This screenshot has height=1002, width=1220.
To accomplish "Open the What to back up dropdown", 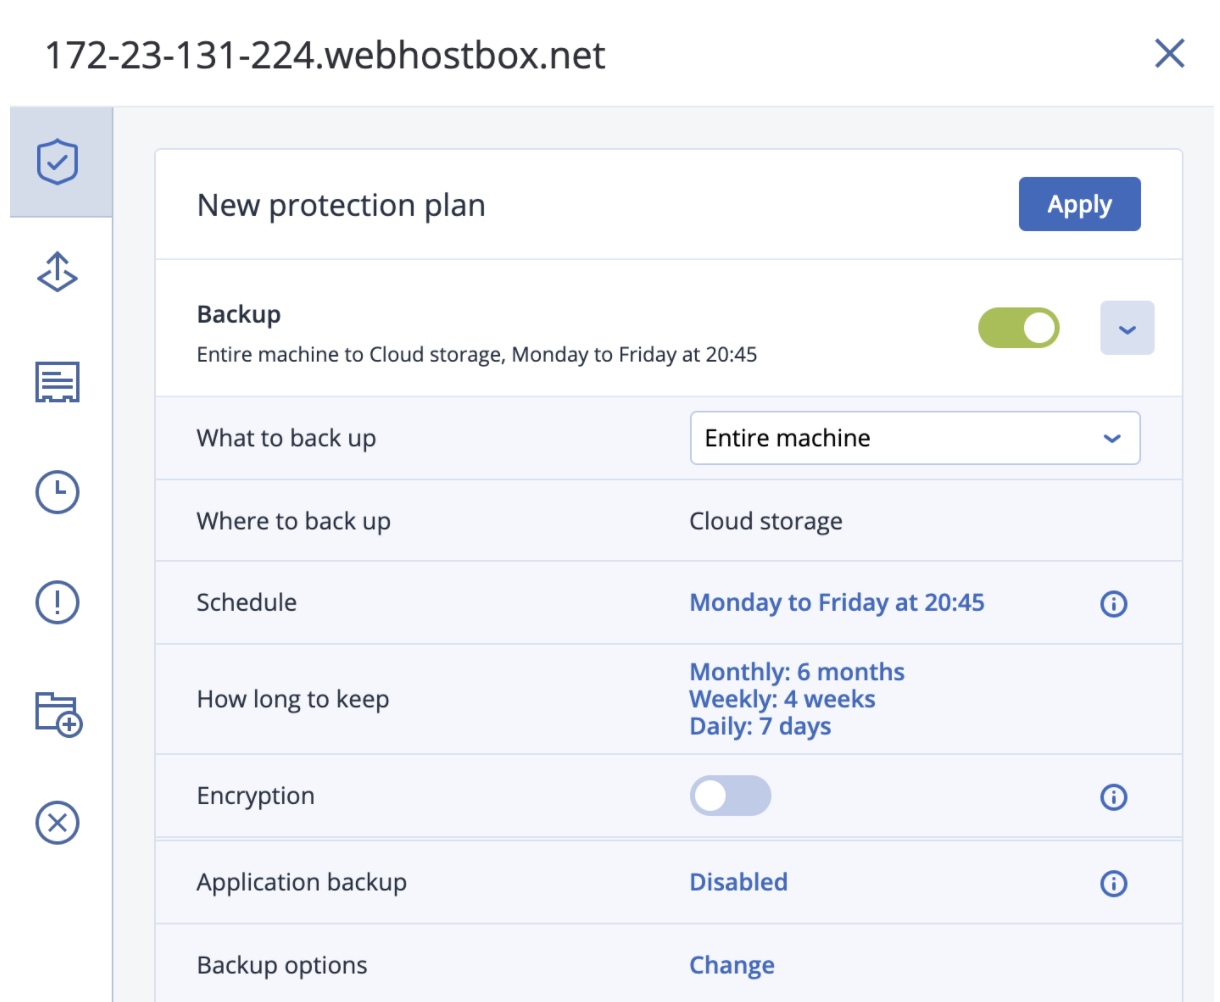I will pos(913,438).
